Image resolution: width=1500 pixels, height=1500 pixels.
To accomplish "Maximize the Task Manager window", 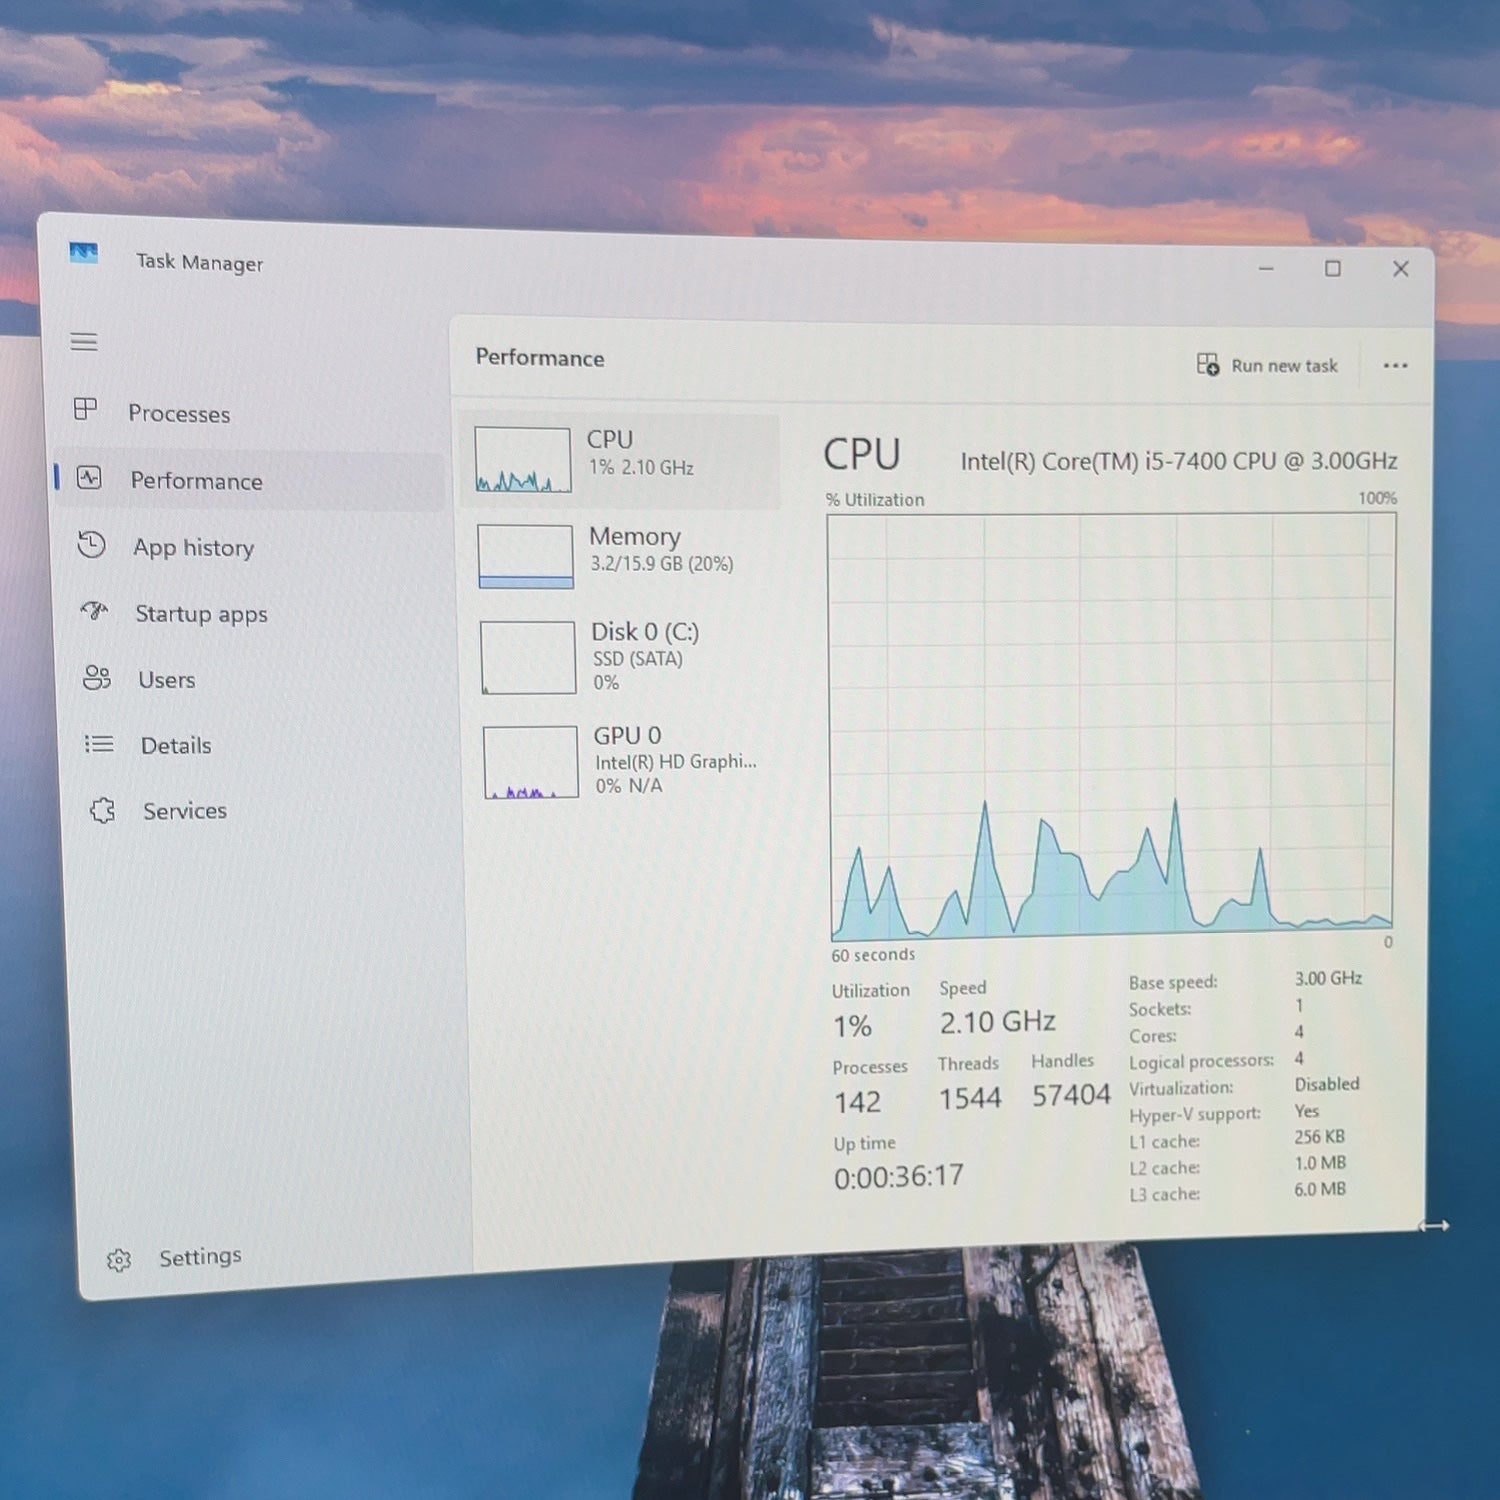I will click(x=1333, y=268).
